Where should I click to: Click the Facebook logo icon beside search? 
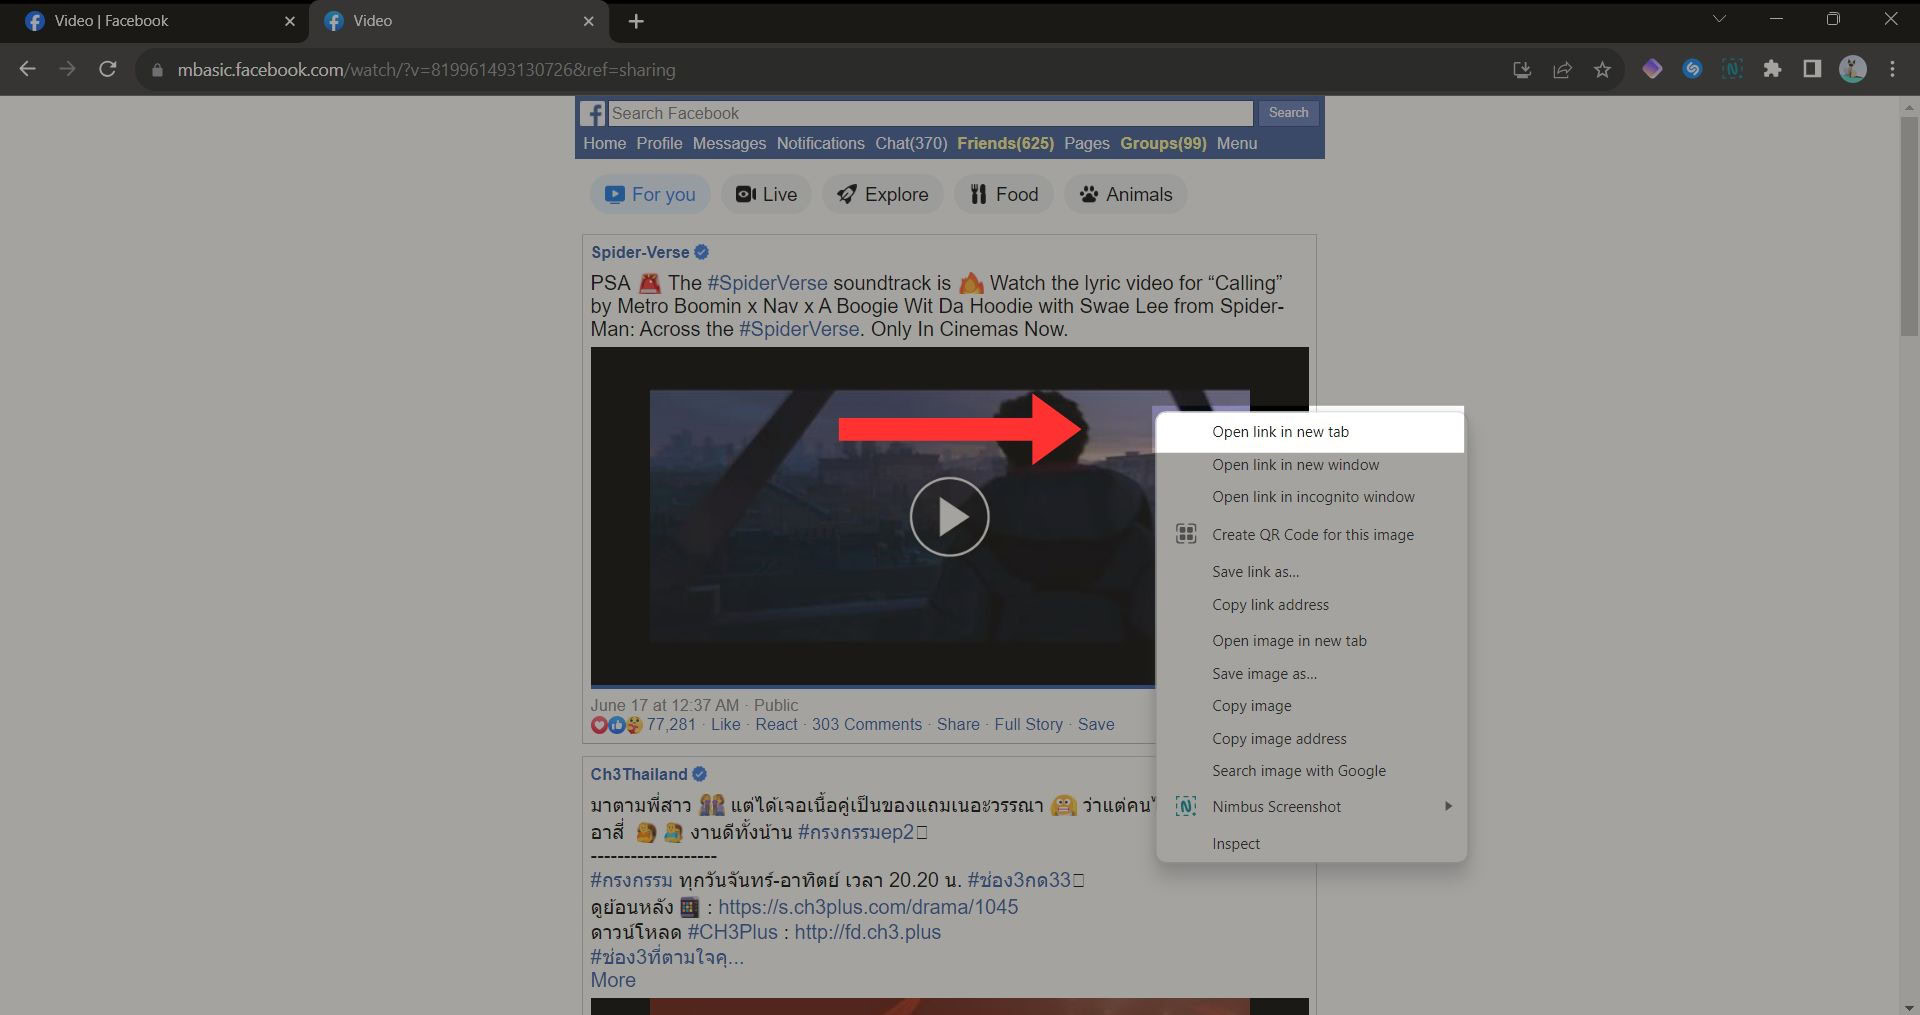click(x=593, y=113)
